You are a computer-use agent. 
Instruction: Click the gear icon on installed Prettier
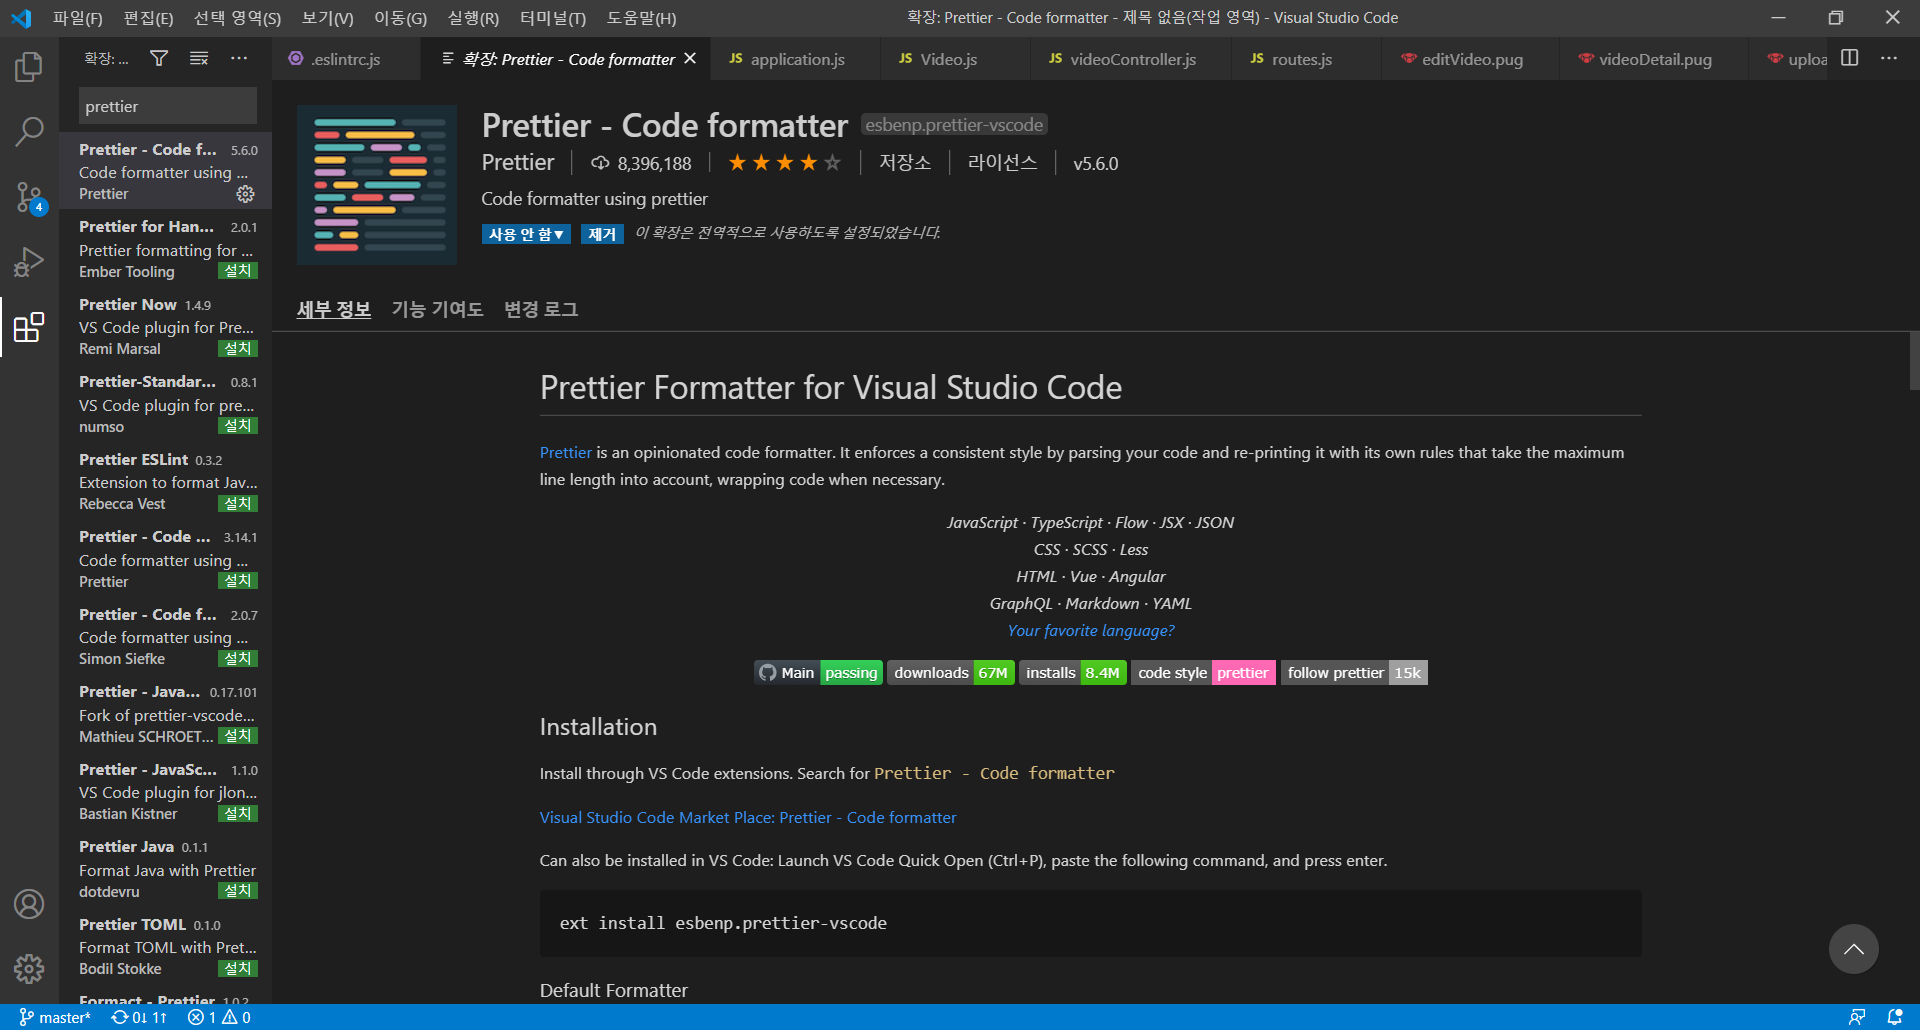click(x=245, y=194)
